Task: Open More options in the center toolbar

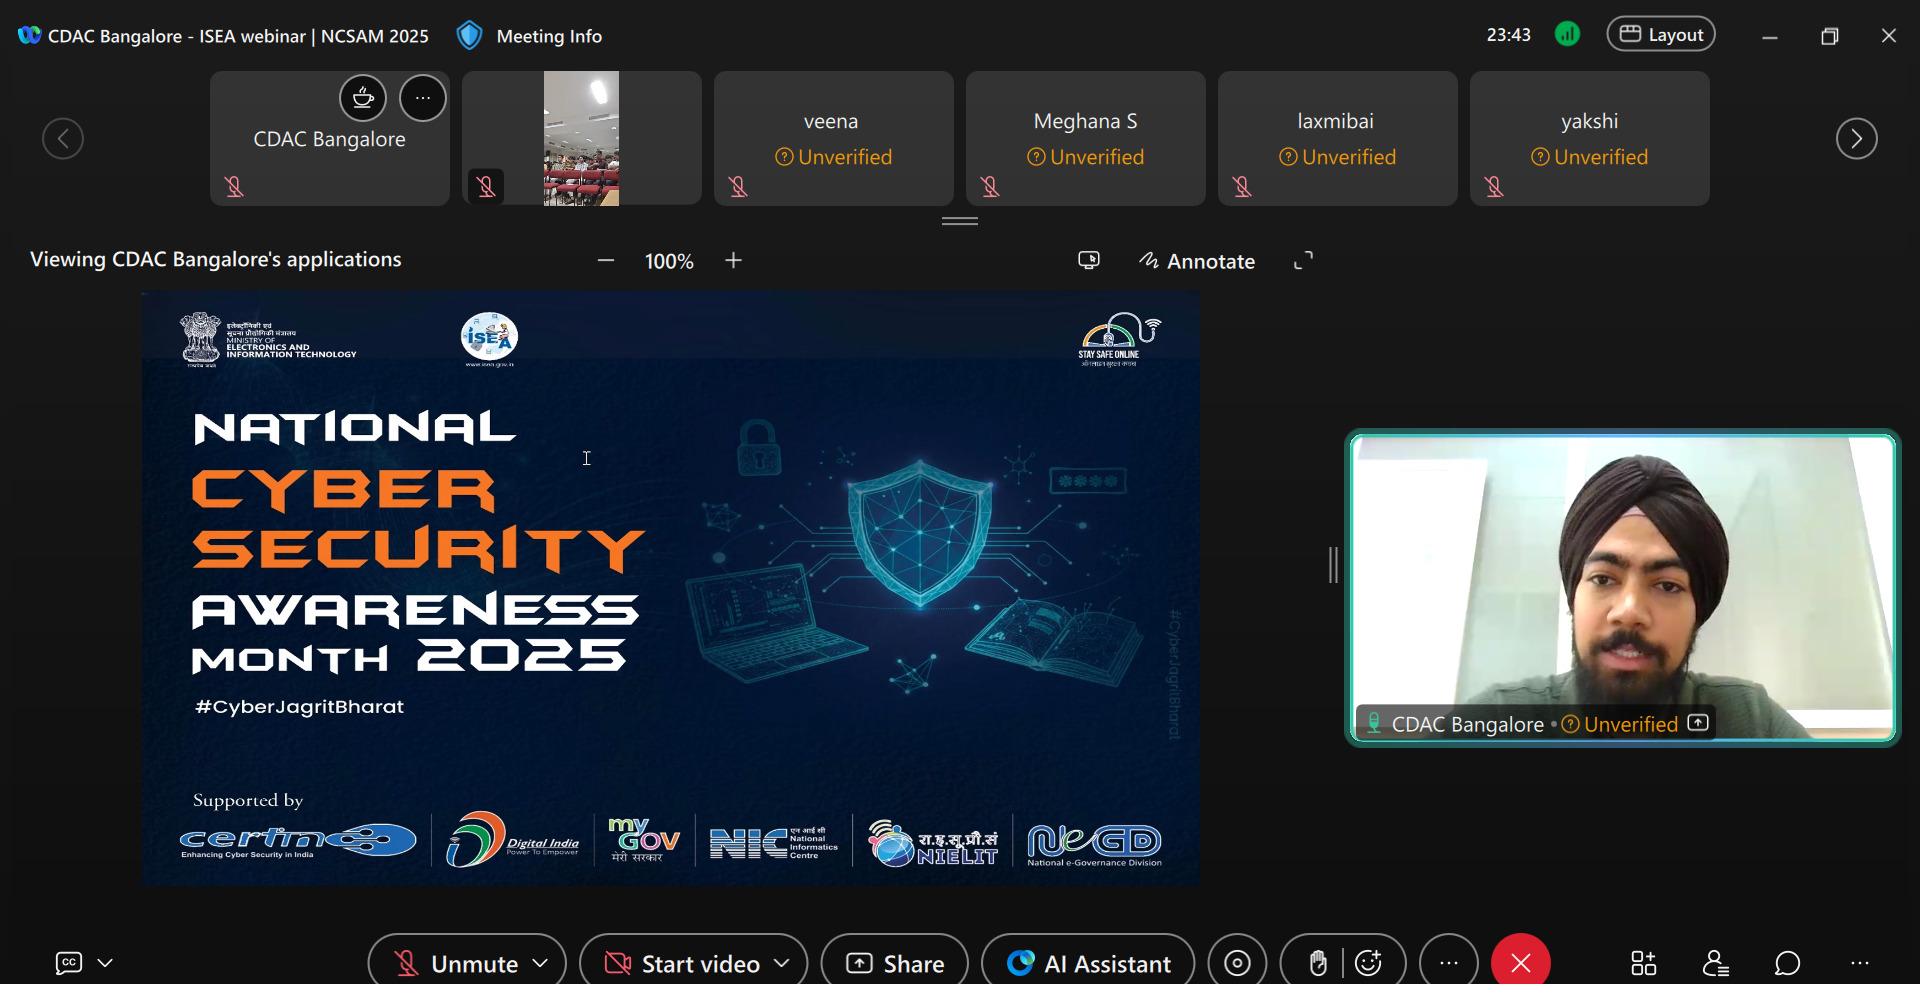Action: (x=1448, y=963)
